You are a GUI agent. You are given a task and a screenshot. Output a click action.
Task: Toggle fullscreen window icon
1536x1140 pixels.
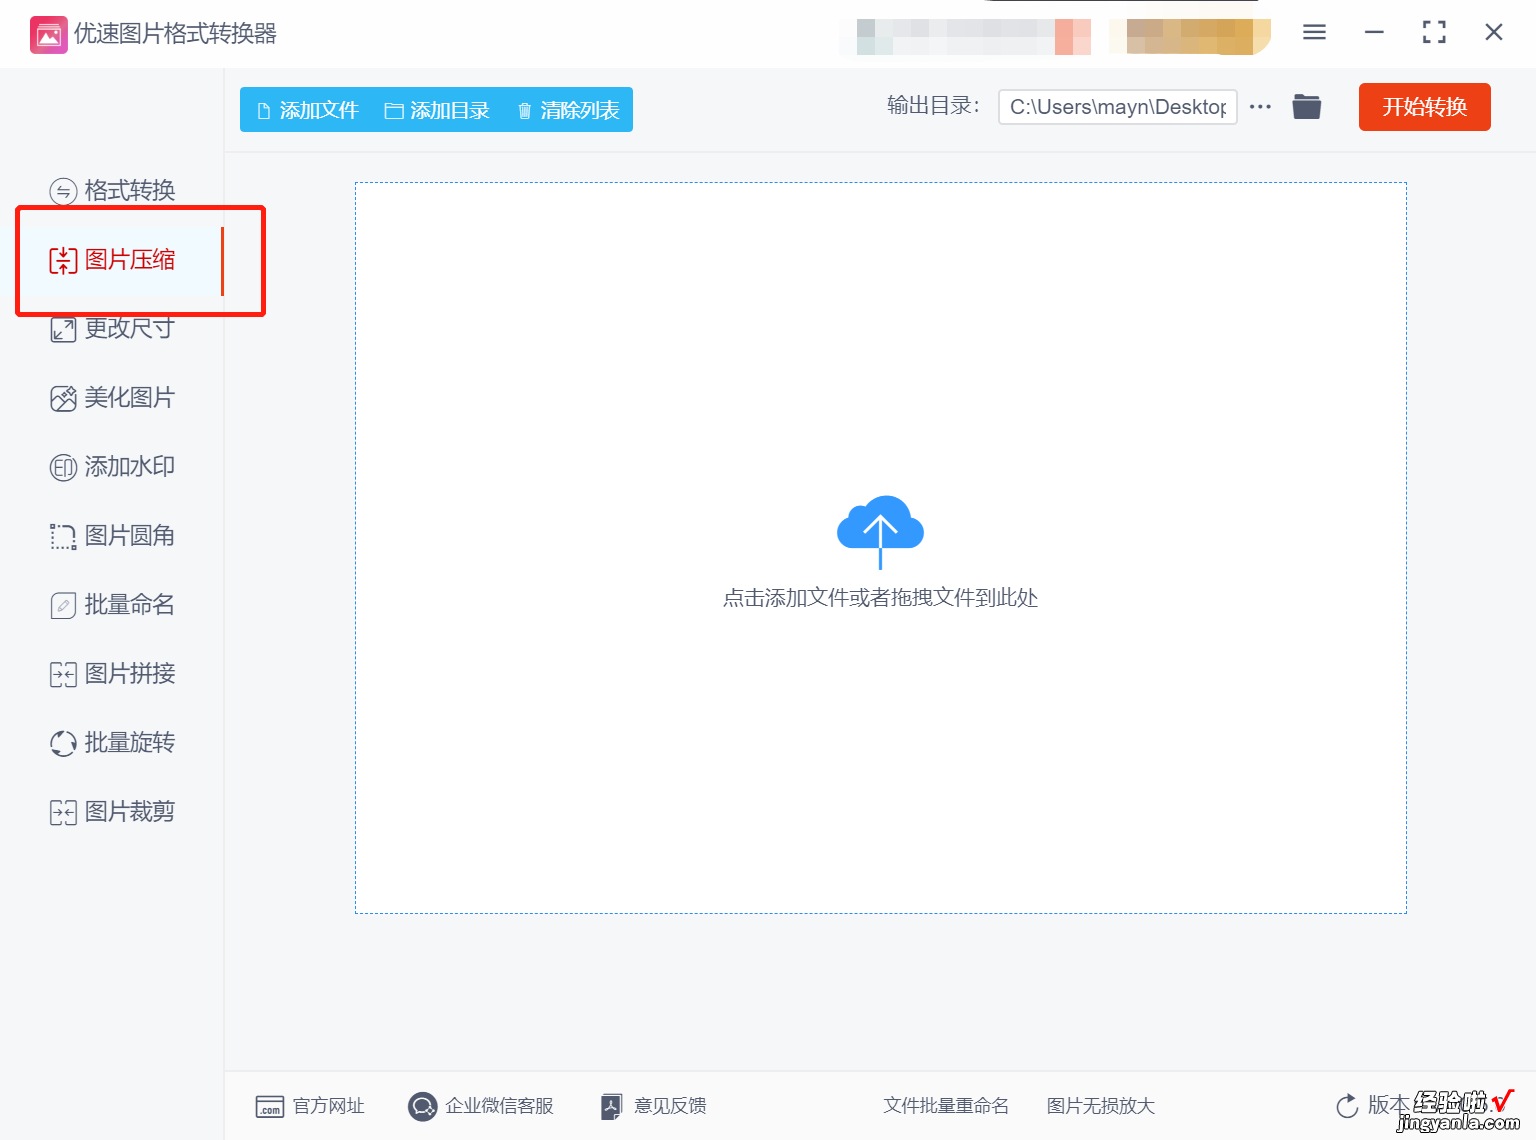point(1434,32)
